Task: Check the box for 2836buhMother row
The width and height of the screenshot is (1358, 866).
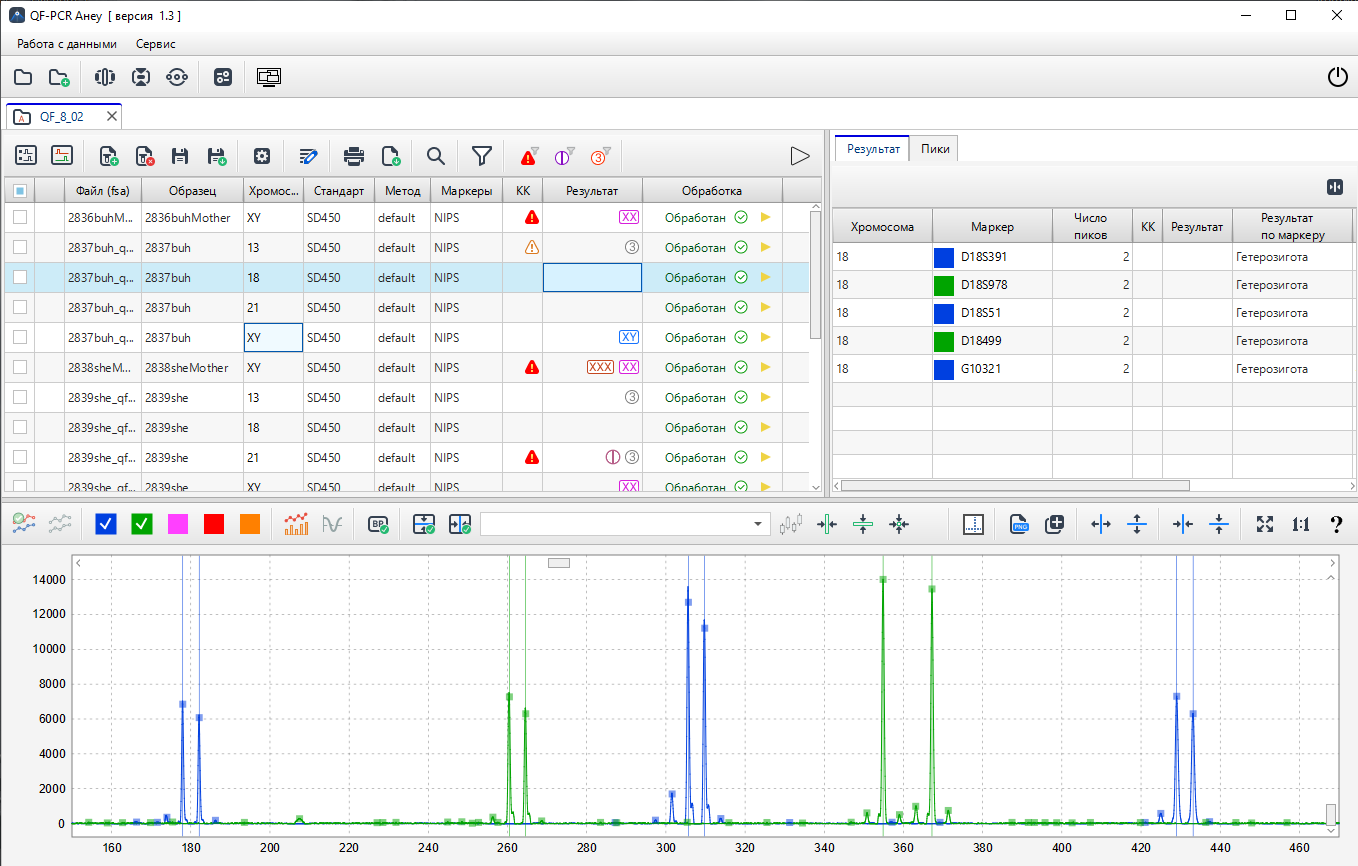Action: coord(20,217)
